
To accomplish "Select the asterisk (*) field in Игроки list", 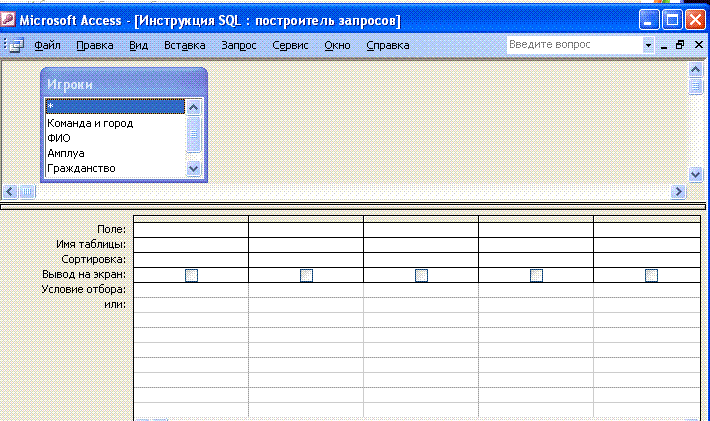I will (x=115, y=106).
